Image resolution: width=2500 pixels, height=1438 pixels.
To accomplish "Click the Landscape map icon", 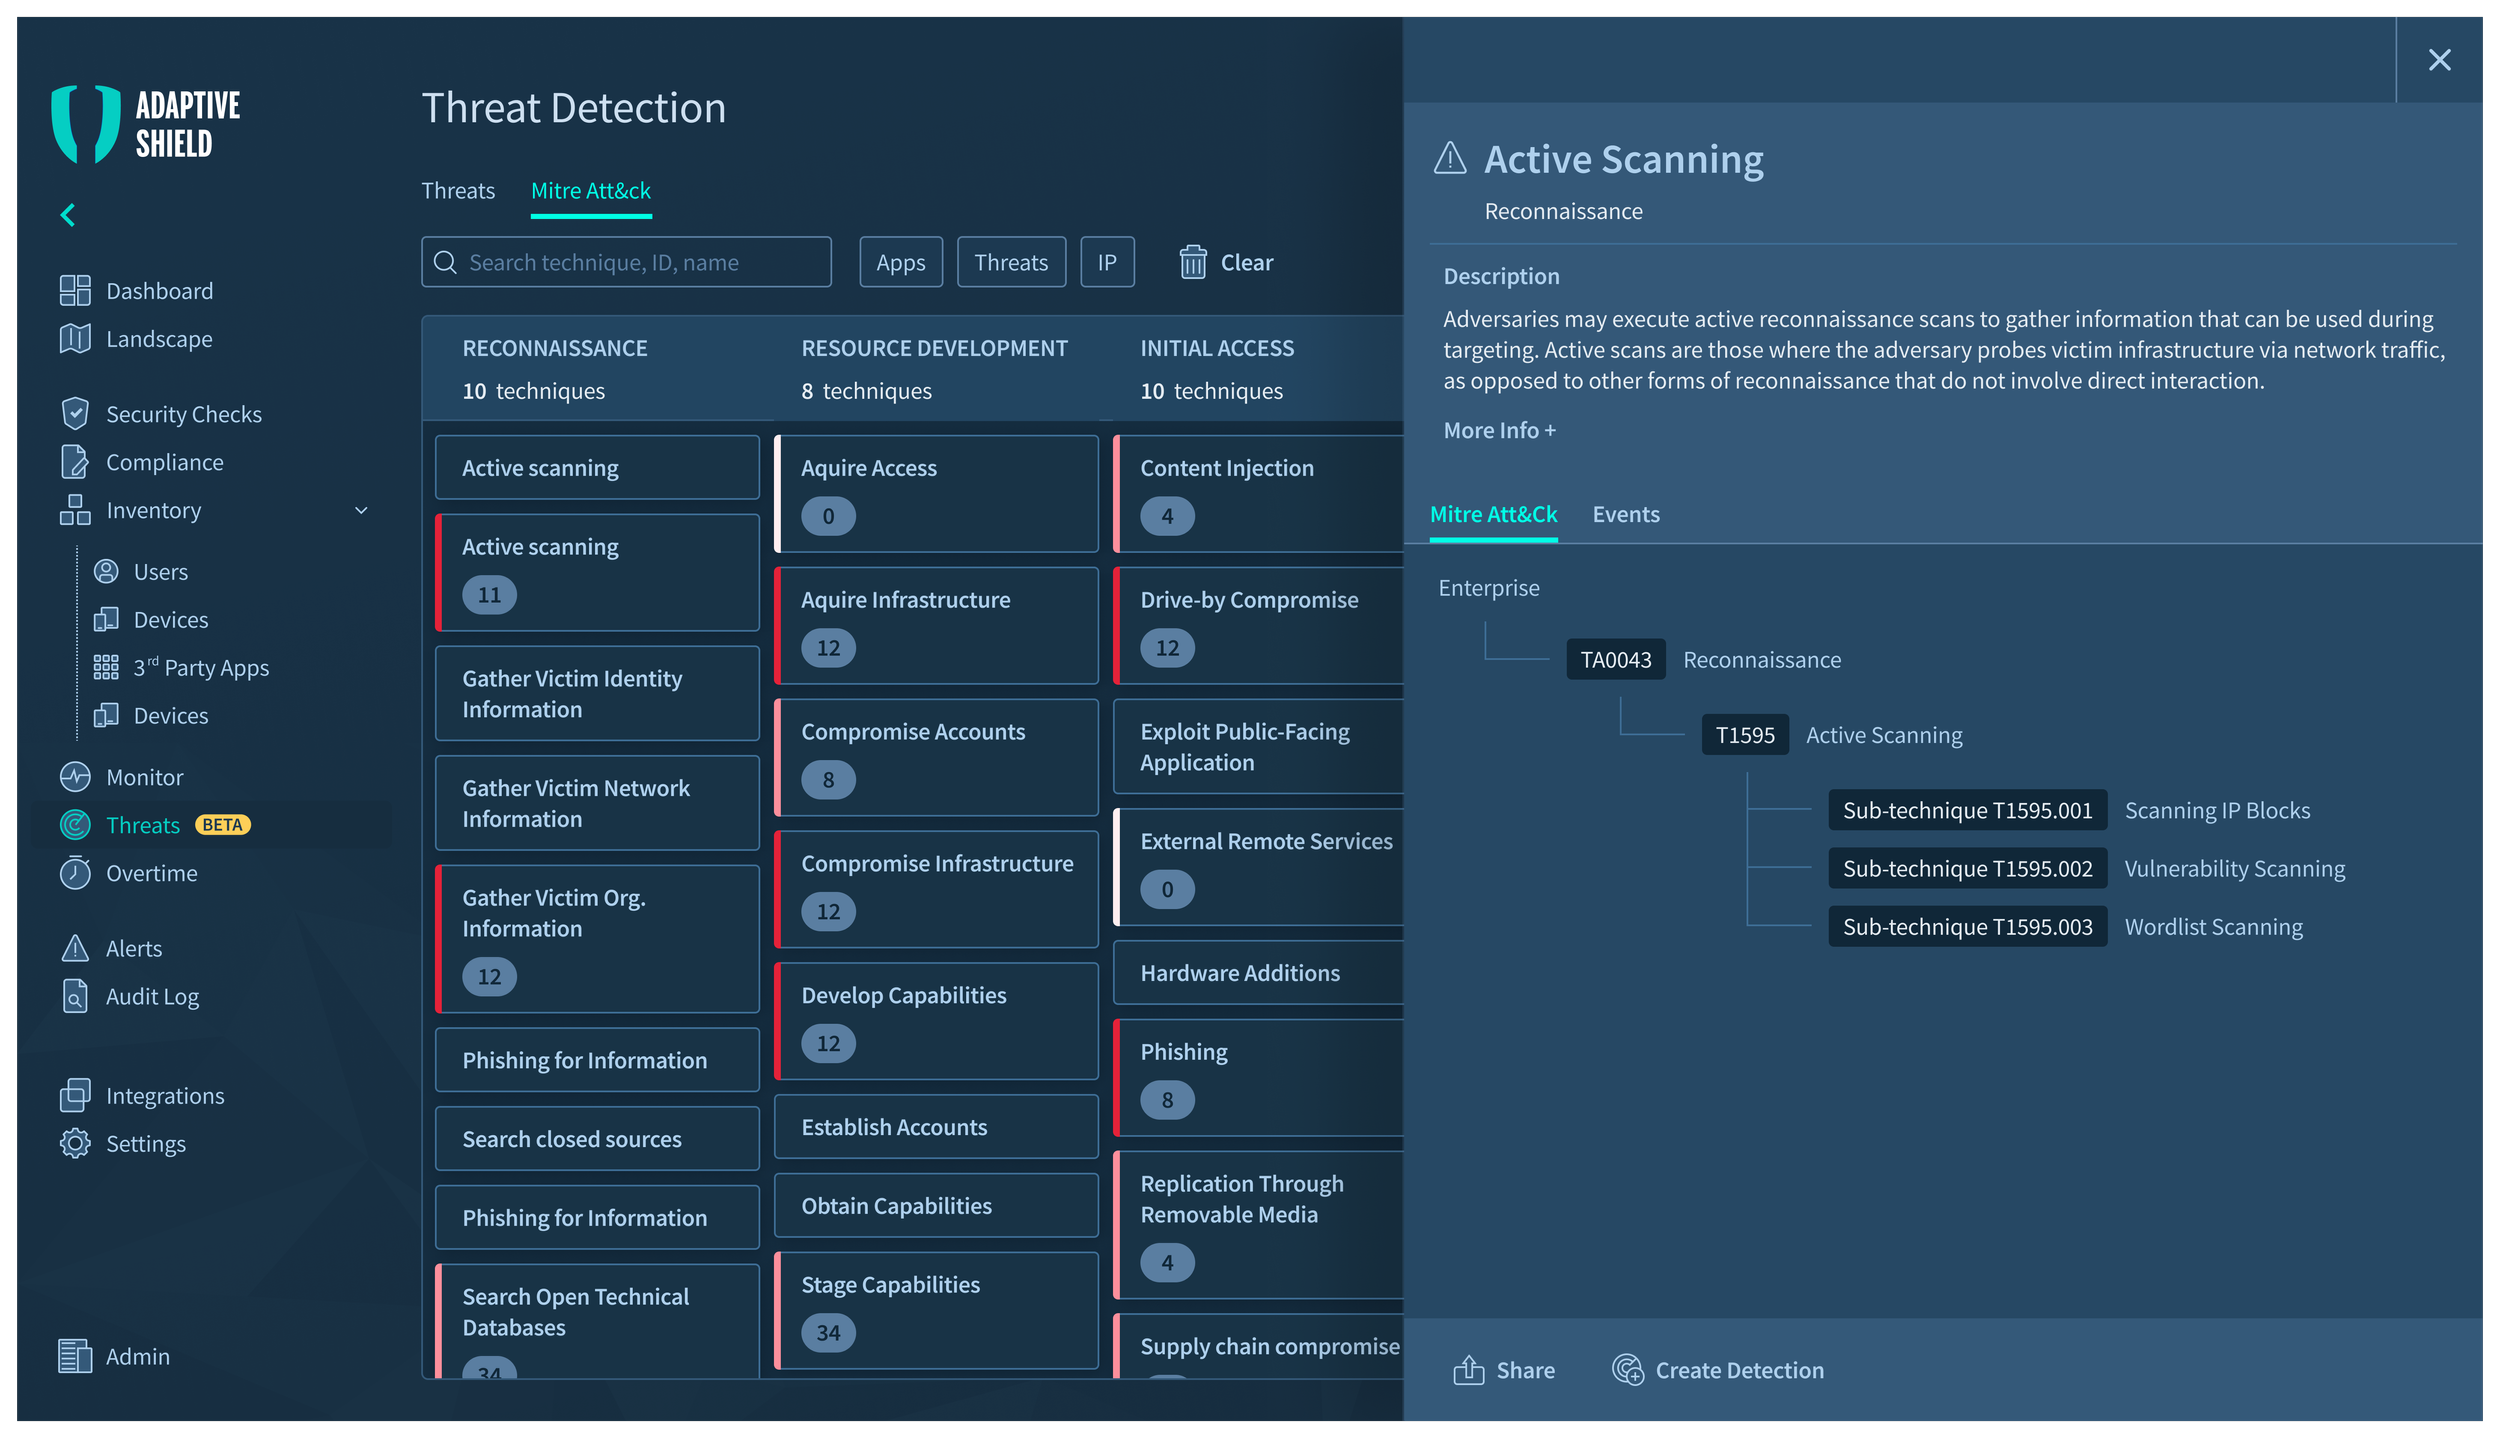I will (x=75, y=339).
